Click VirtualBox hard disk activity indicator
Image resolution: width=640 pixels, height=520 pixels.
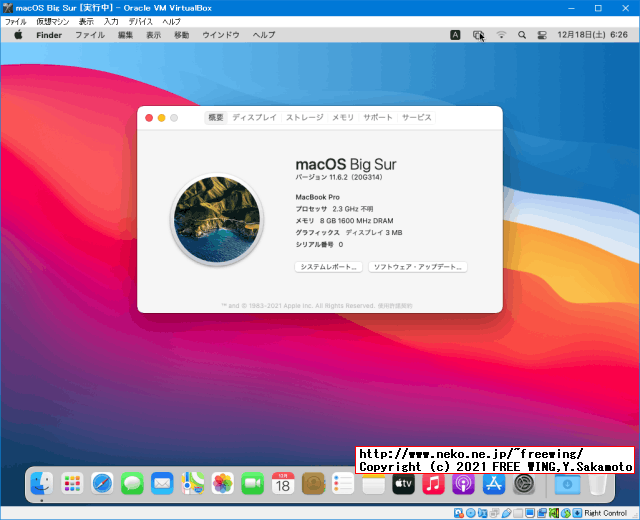coord(458,513)
